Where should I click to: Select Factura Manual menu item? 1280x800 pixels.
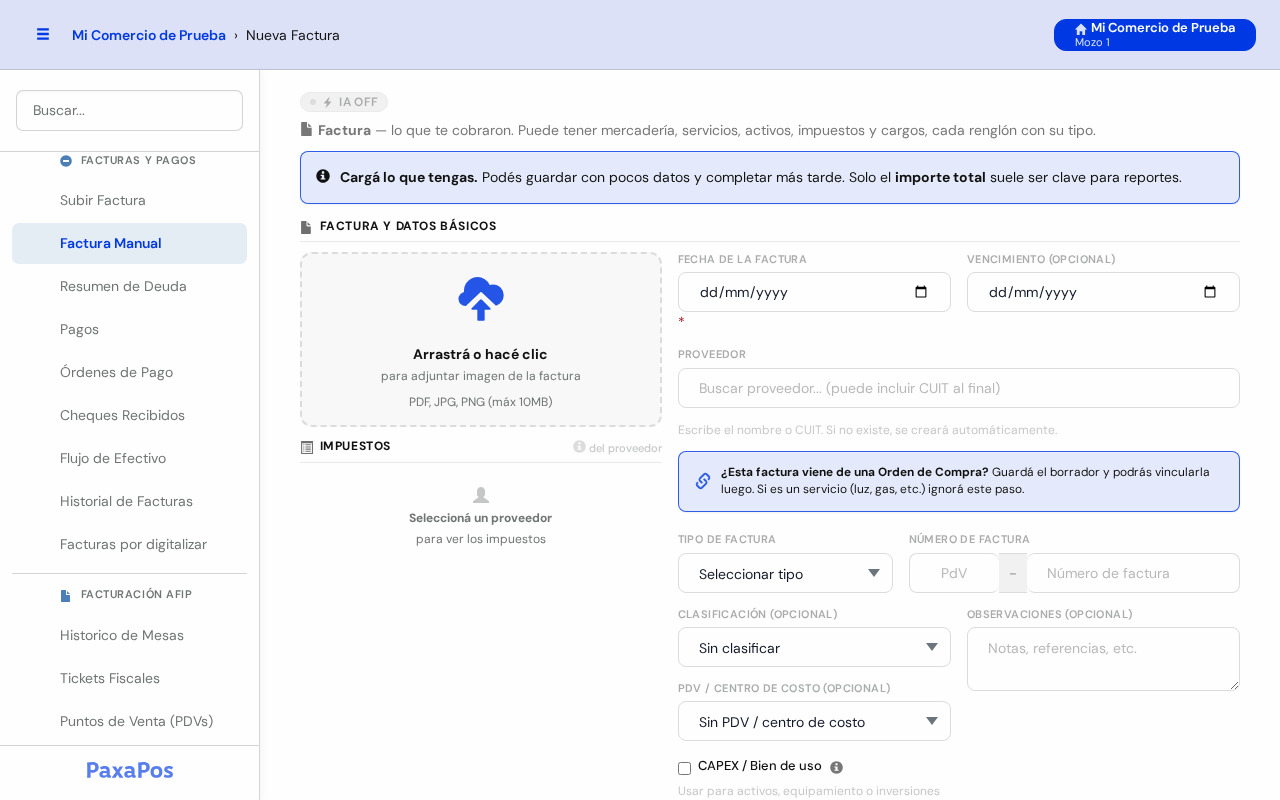tap(129, 243)
